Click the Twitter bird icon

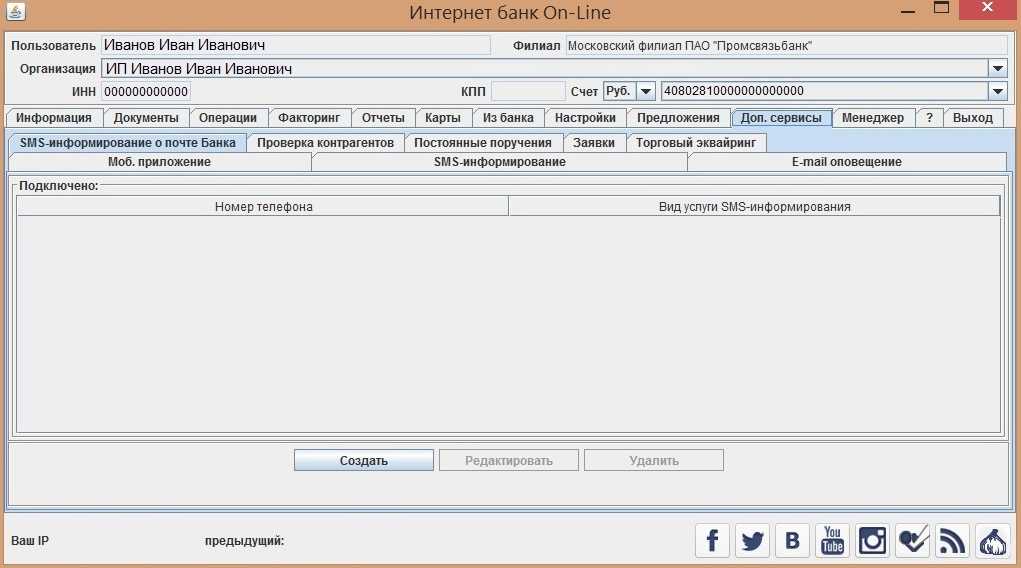point(752,541)
